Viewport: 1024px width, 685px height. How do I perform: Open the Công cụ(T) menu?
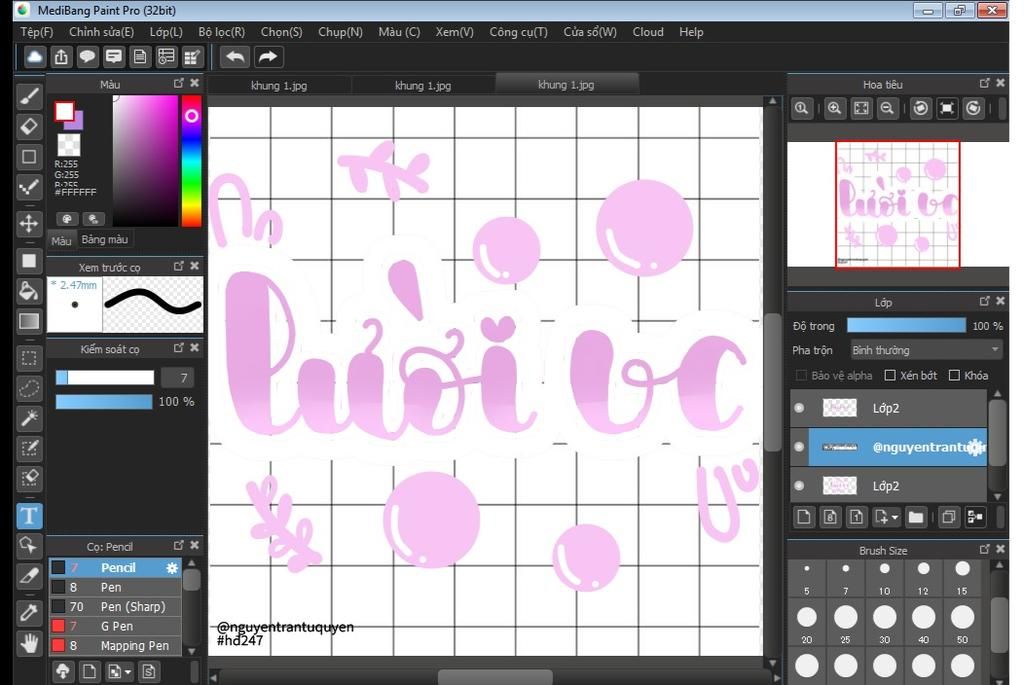519,32
